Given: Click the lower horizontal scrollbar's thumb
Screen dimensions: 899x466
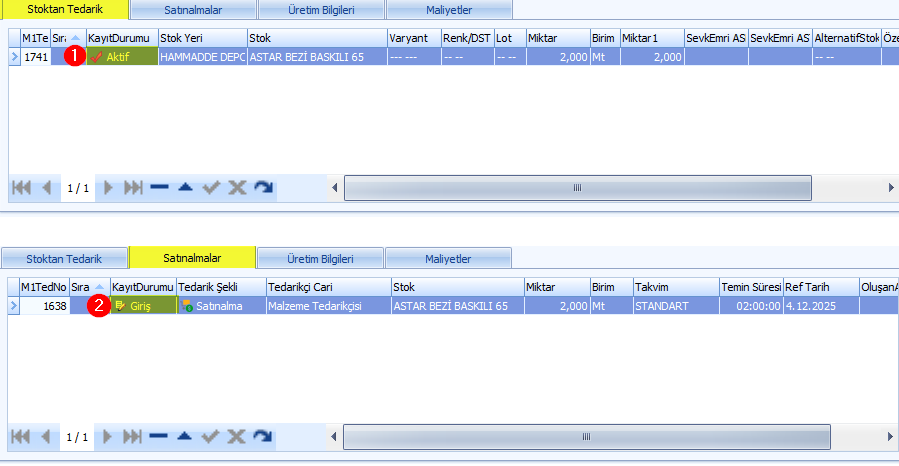Looking at the screenshot, I should [577, 437].
